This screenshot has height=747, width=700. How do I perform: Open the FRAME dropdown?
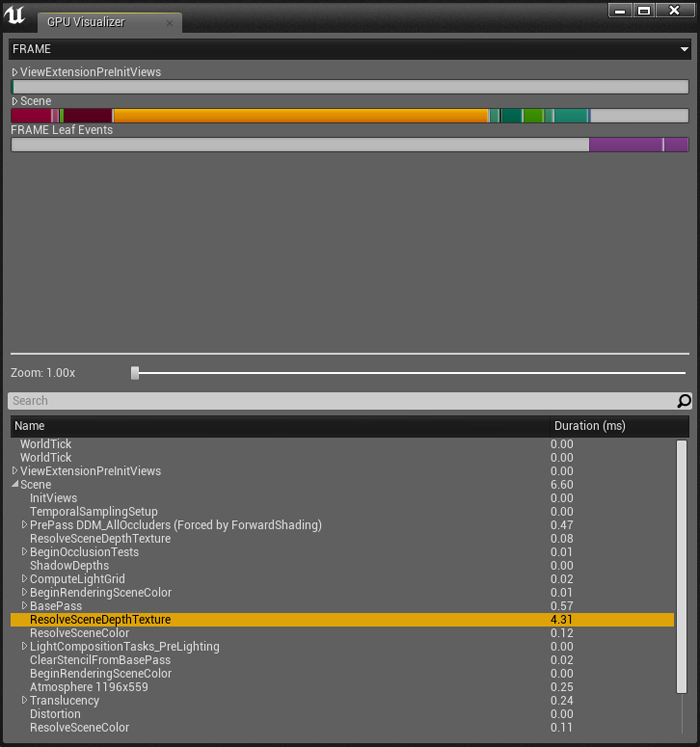[x=350, y=49]
